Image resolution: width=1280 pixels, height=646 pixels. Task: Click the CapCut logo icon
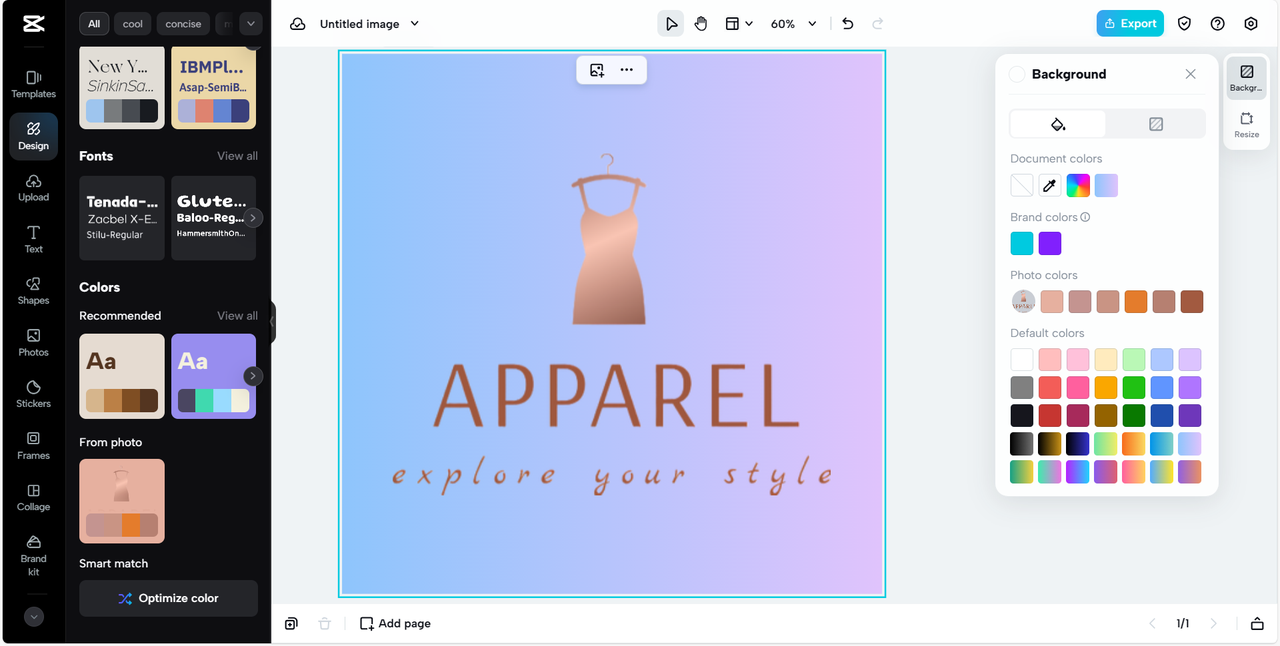[x=33, y=24]
